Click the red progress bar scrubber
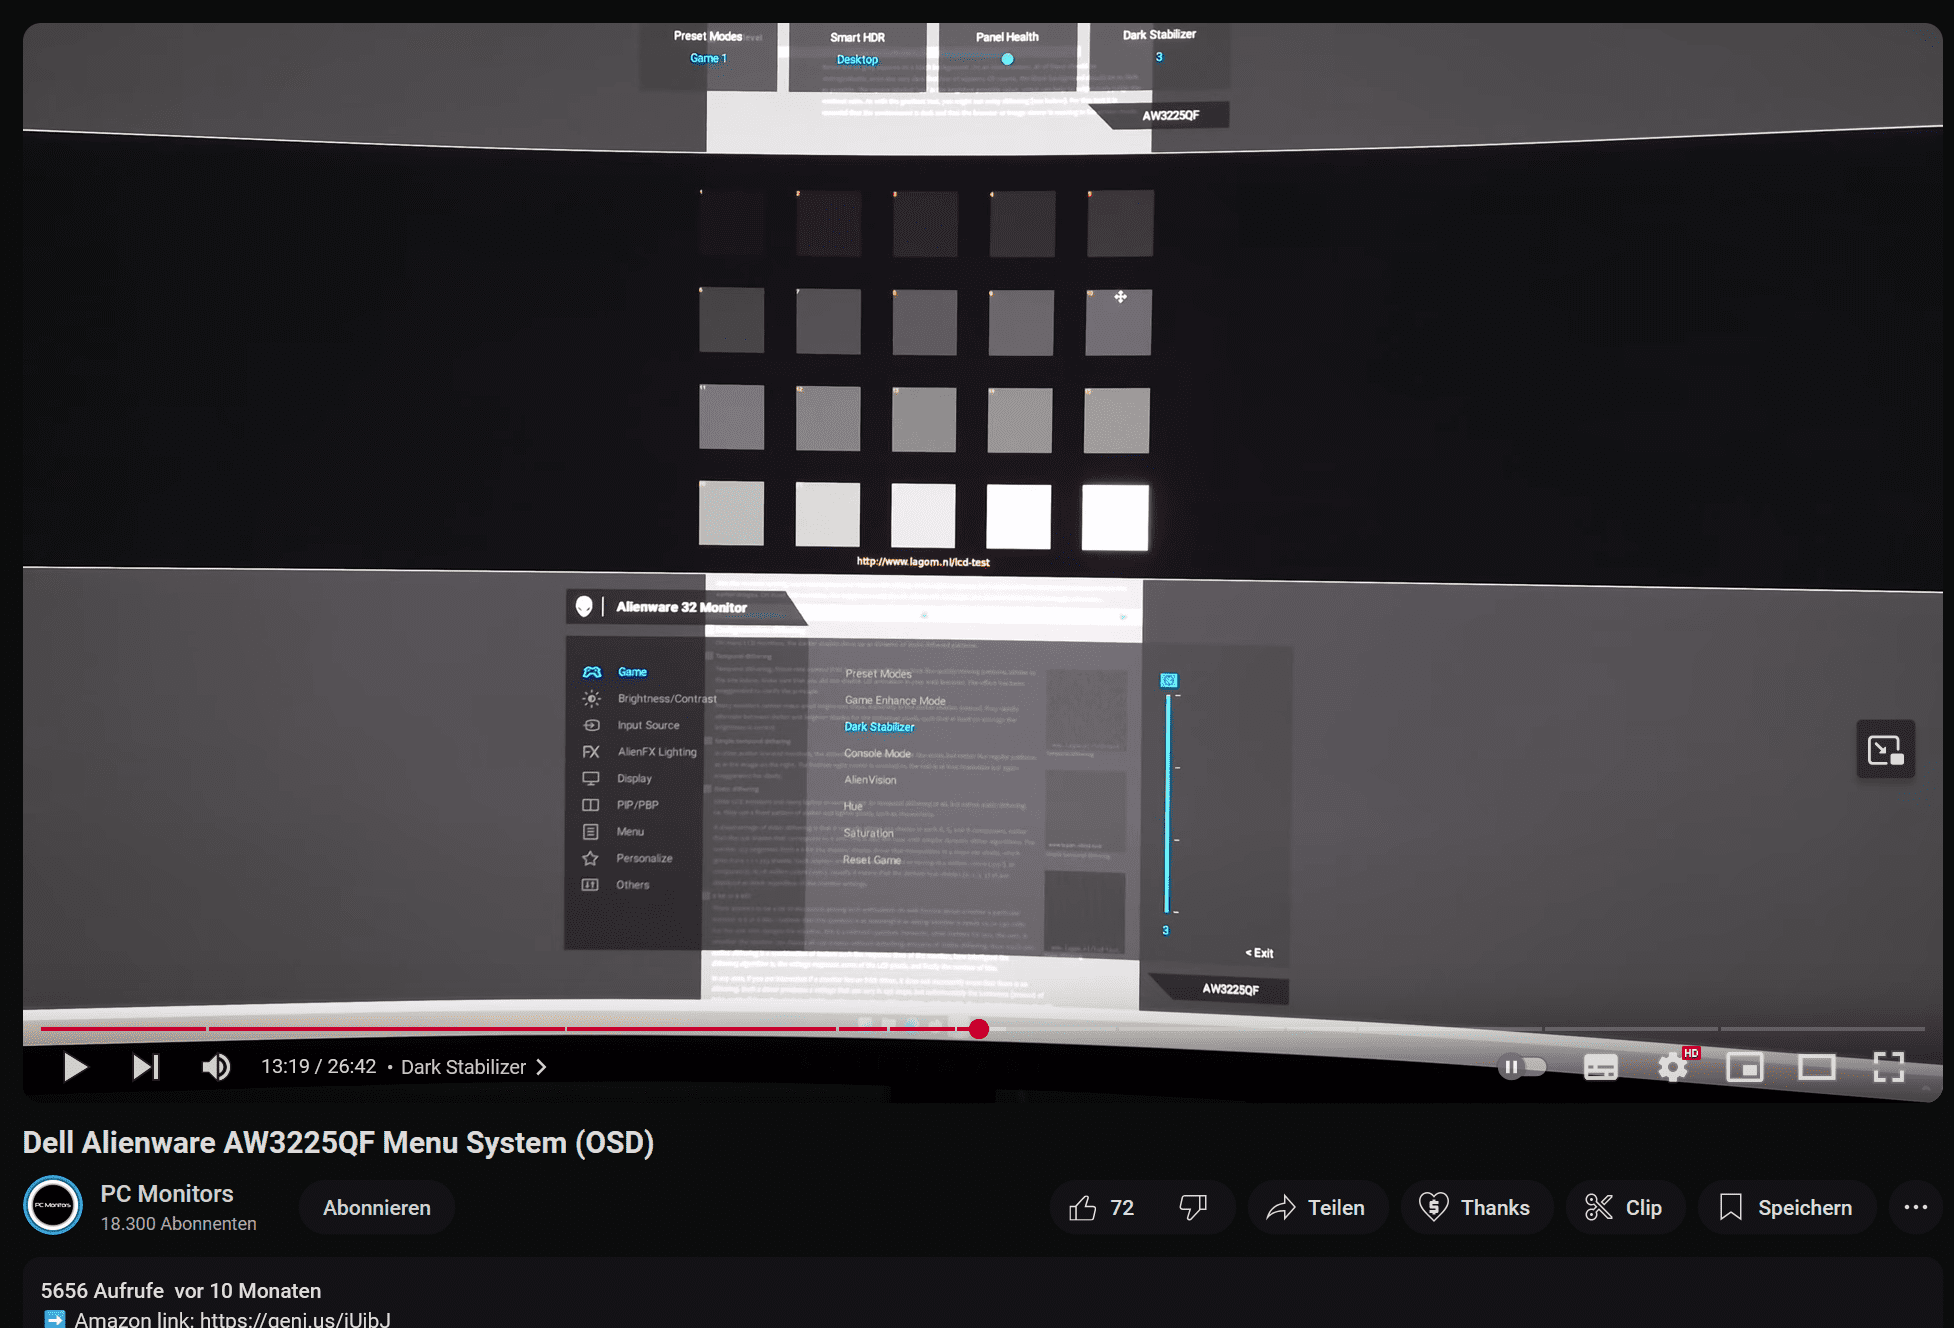The width and height of the screenshot is (1954, 1328). point(979,1029)
